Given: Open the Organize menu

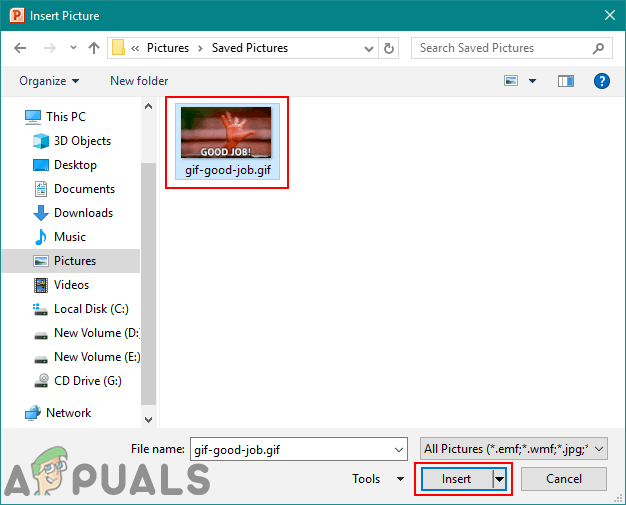Looking at the screenshot, I should click(49, 81).
